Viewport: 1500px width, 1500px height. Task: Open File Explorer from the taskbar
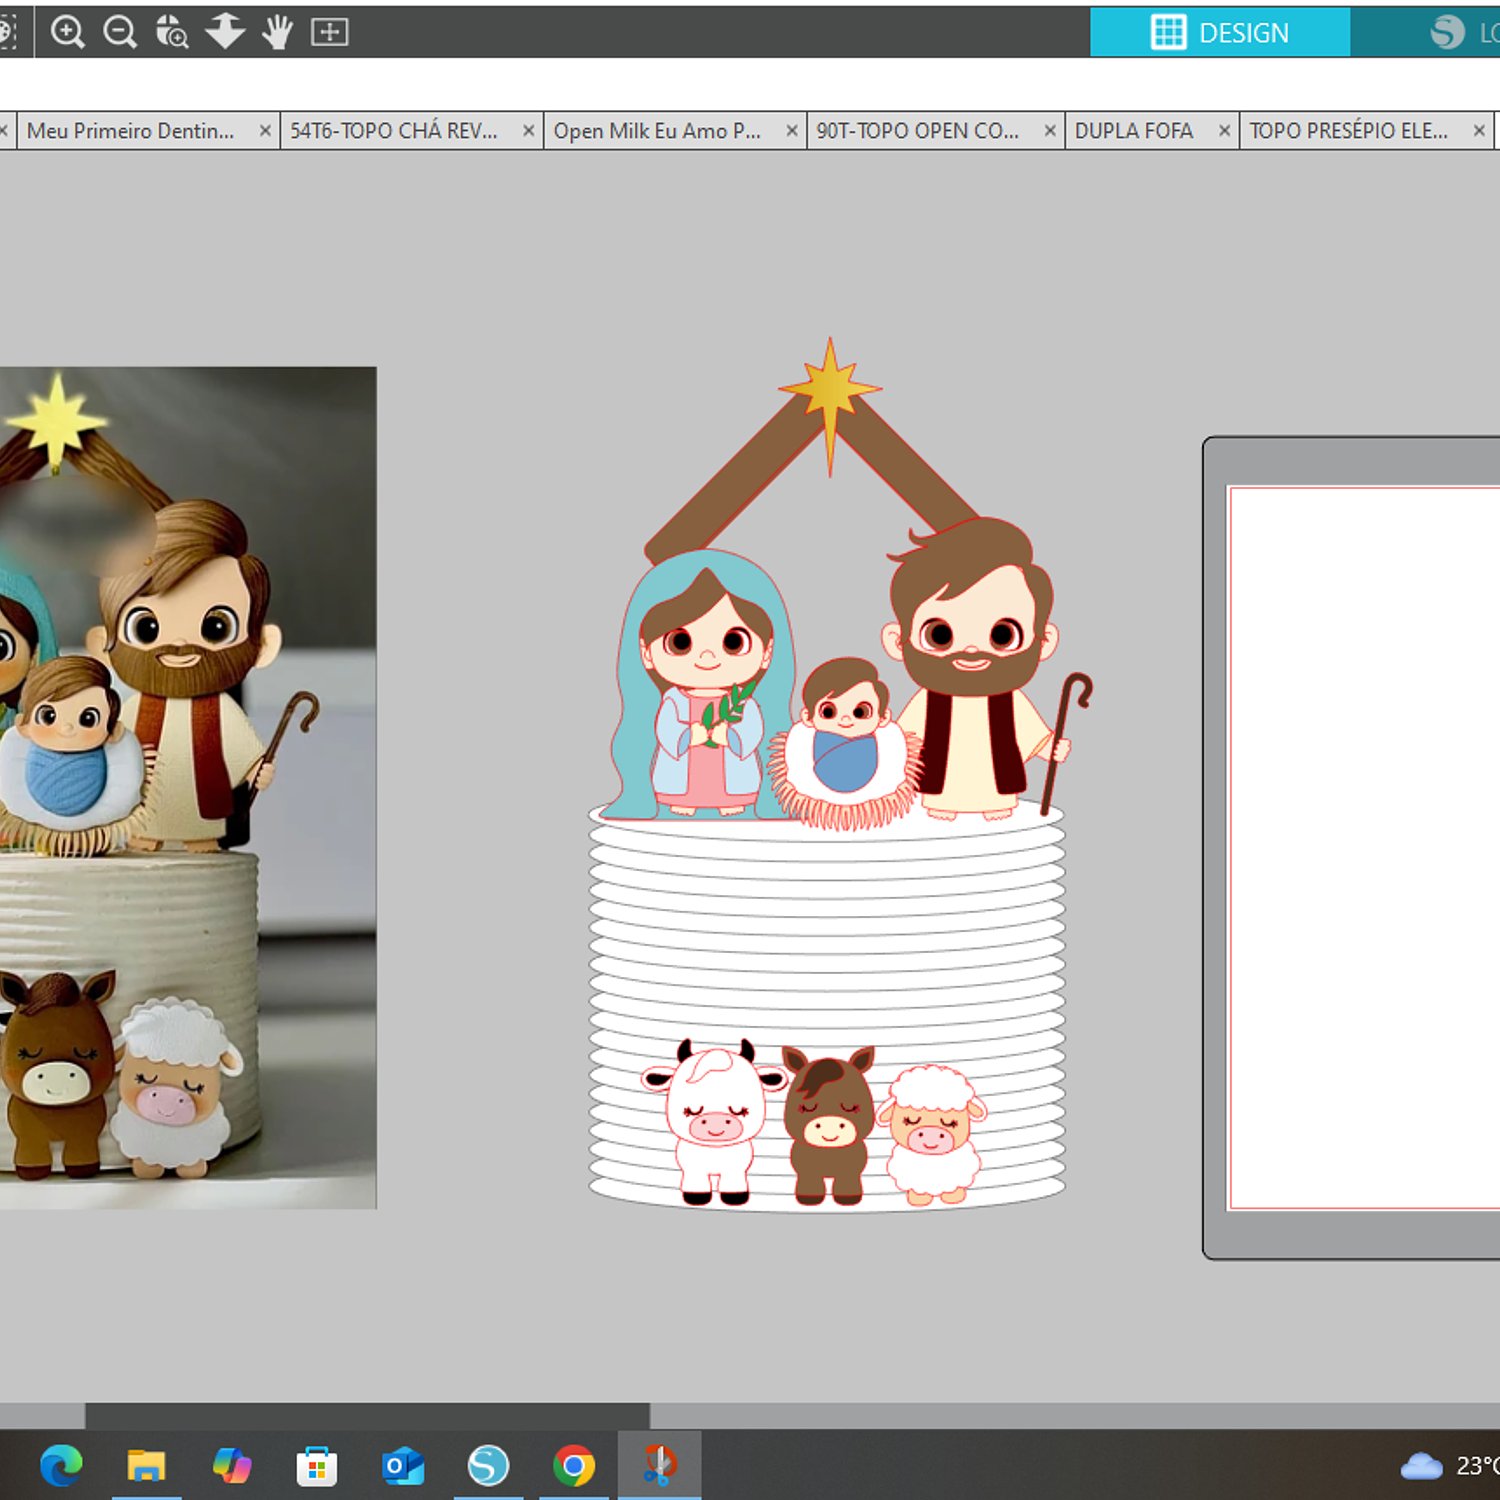tap(146, 1466)
